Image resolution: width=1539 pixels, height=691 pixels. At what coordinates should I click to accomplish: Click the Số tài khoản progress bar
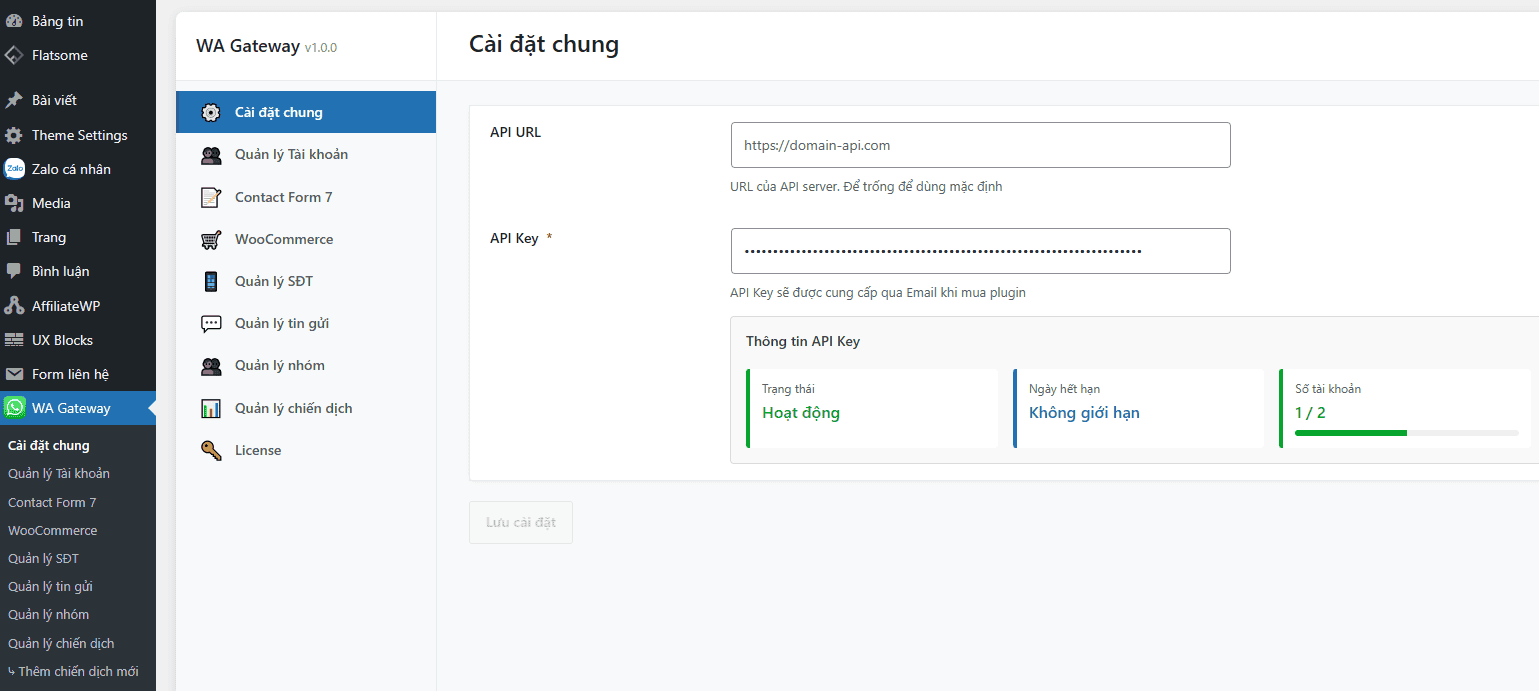(x=1406, y=433)
